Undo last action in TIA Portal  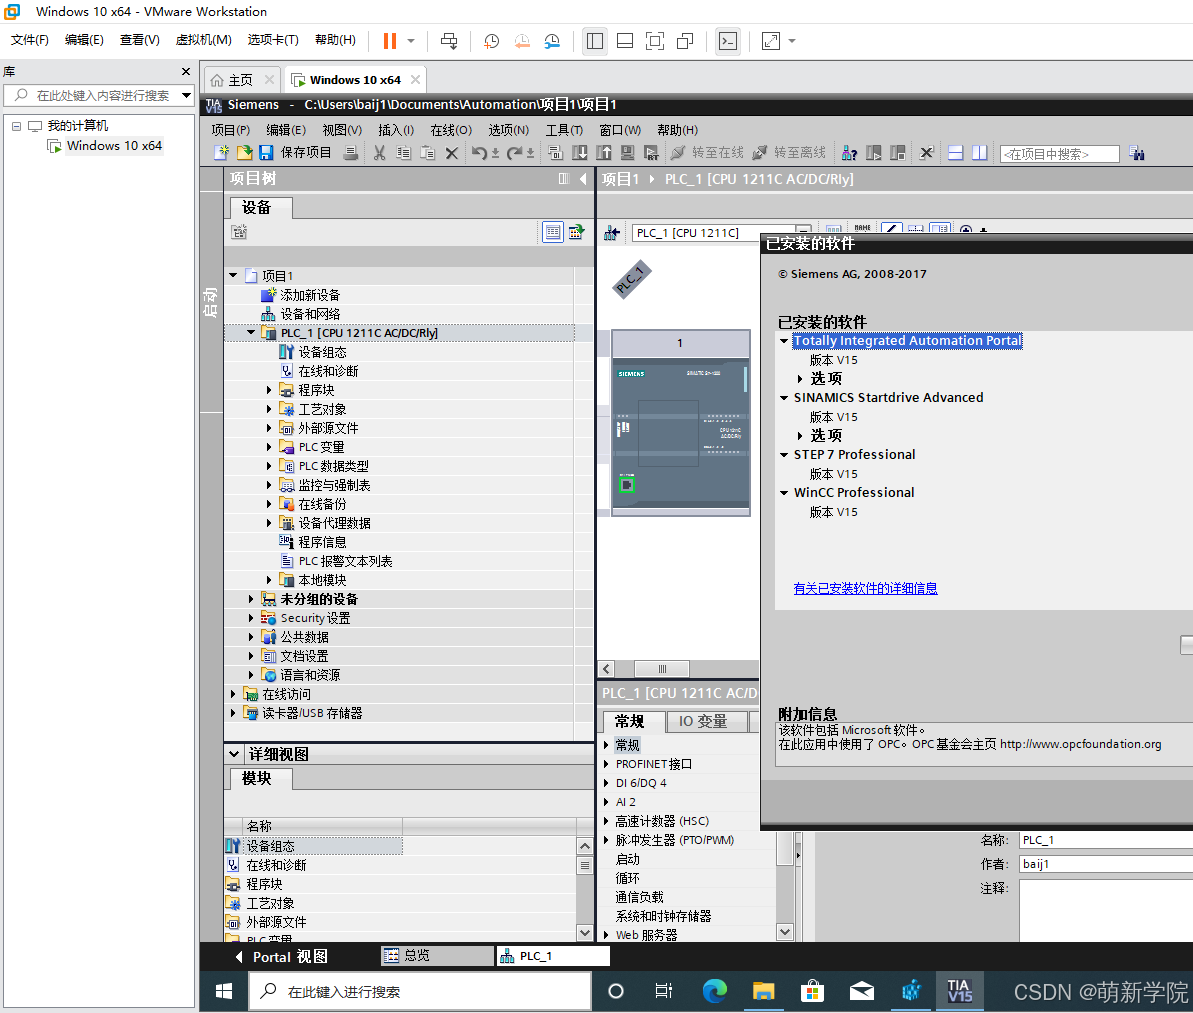click(x=479, y=153)
